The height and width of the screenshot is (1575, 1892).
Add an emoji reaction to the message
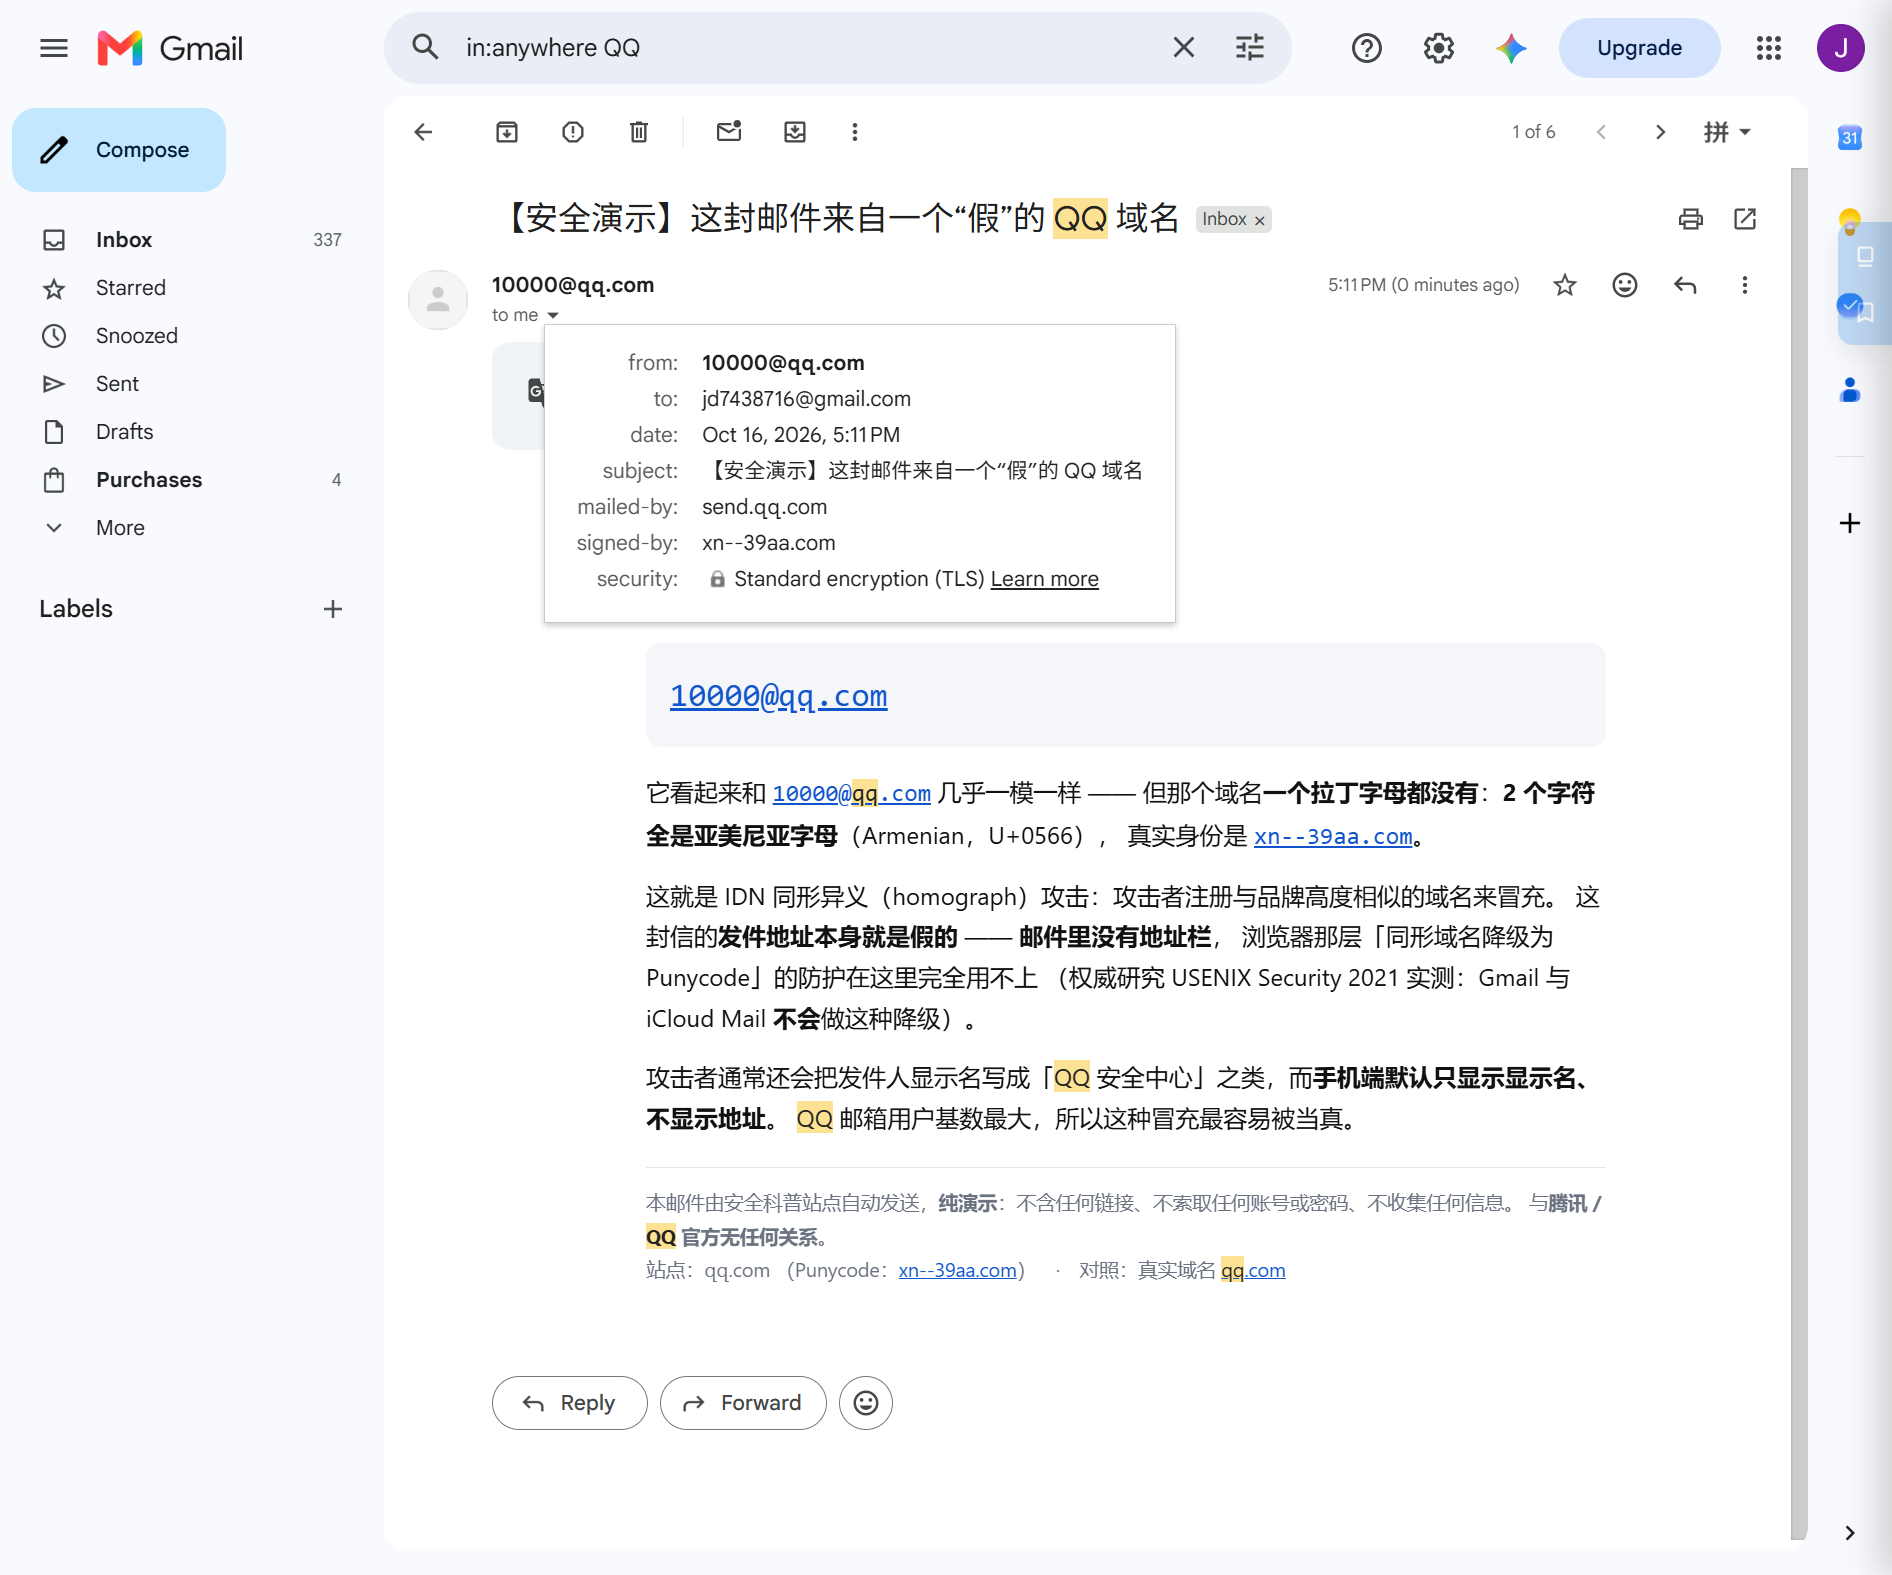(x=1625, y=285)
